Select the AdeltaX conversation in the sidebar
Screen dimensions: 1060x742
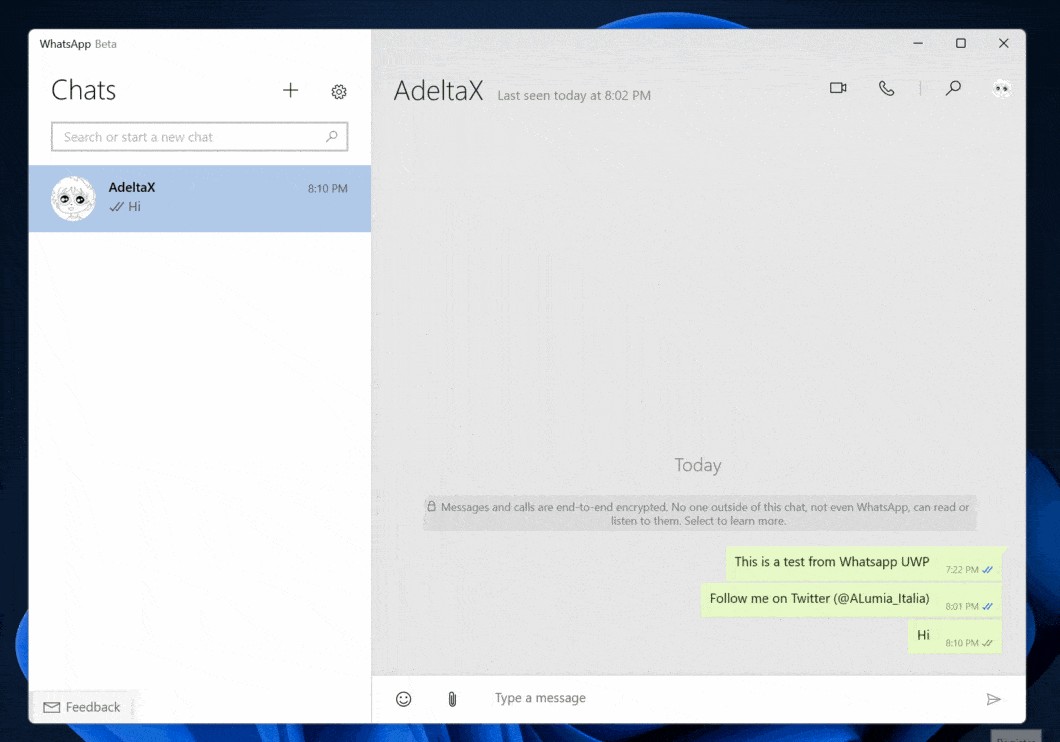point(200,198)
